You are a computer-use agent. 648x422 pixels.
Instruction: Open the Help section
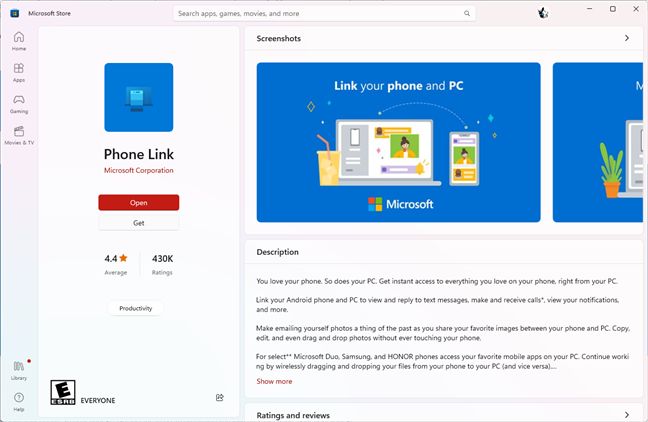coord(19,402)
